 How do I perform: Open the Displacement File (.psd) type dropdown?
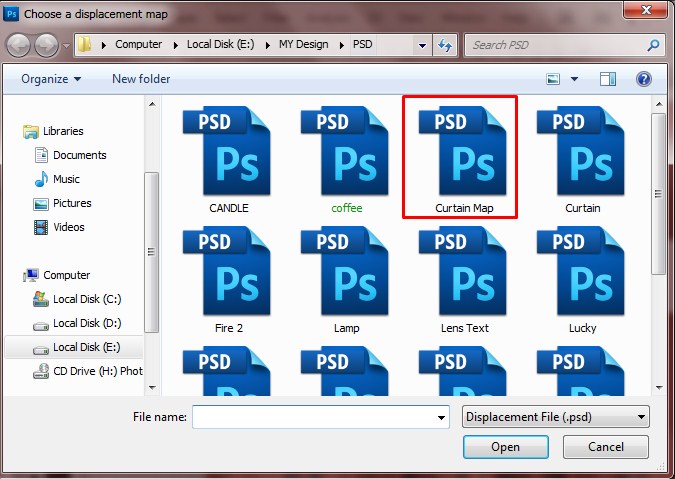(x=556, y=417)
